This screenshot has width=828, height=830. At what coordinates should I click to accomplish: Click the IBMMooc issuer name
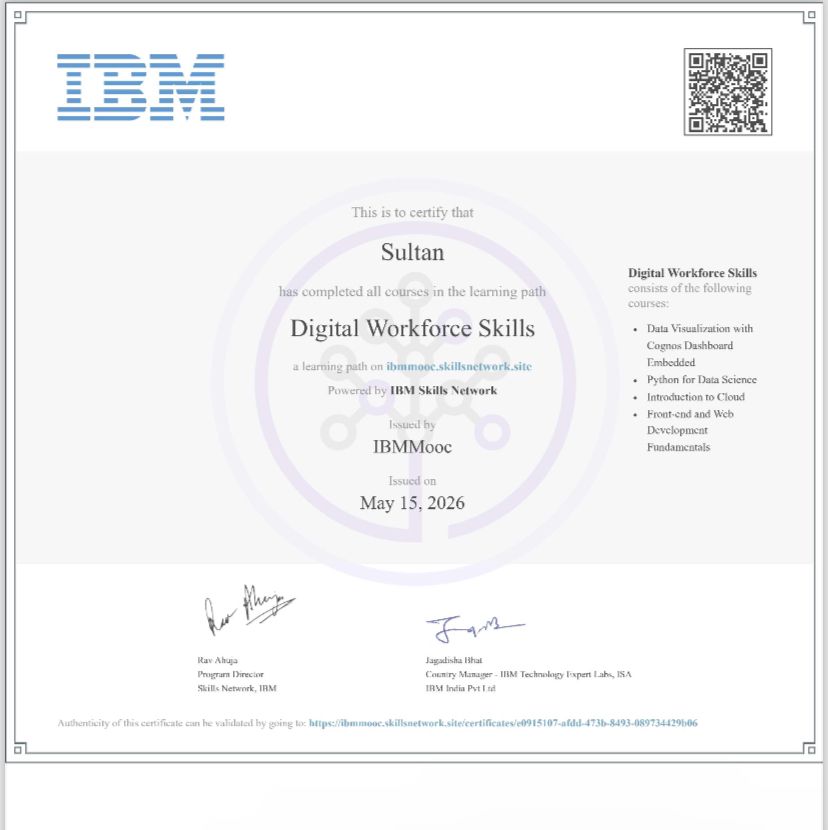tap(412, 447)
